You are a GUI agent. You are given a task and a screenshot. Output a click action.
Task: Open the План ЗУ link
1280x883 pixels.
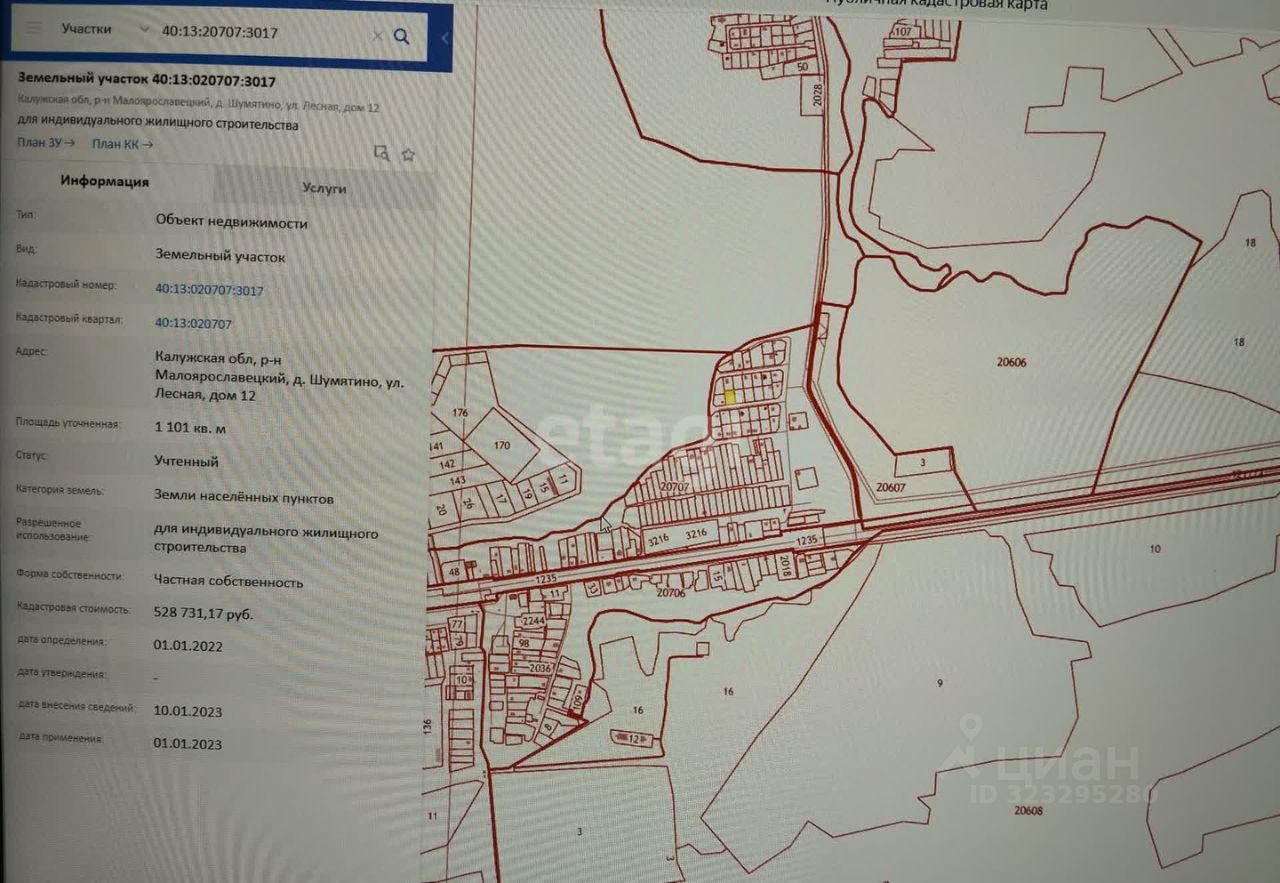(x=46, y=143)
